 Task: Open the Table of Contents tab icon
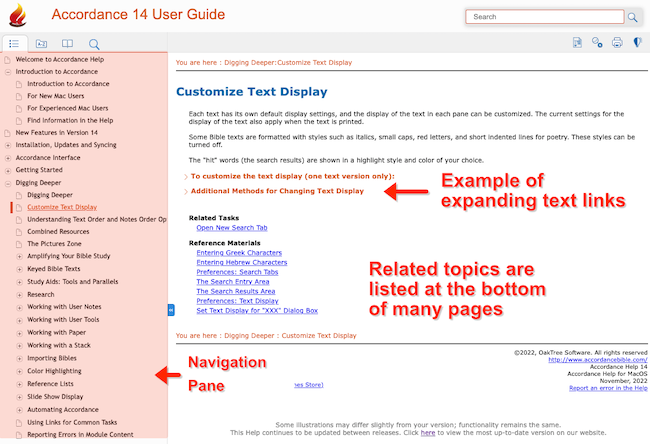pyautogui.click(x=15, y=44)
